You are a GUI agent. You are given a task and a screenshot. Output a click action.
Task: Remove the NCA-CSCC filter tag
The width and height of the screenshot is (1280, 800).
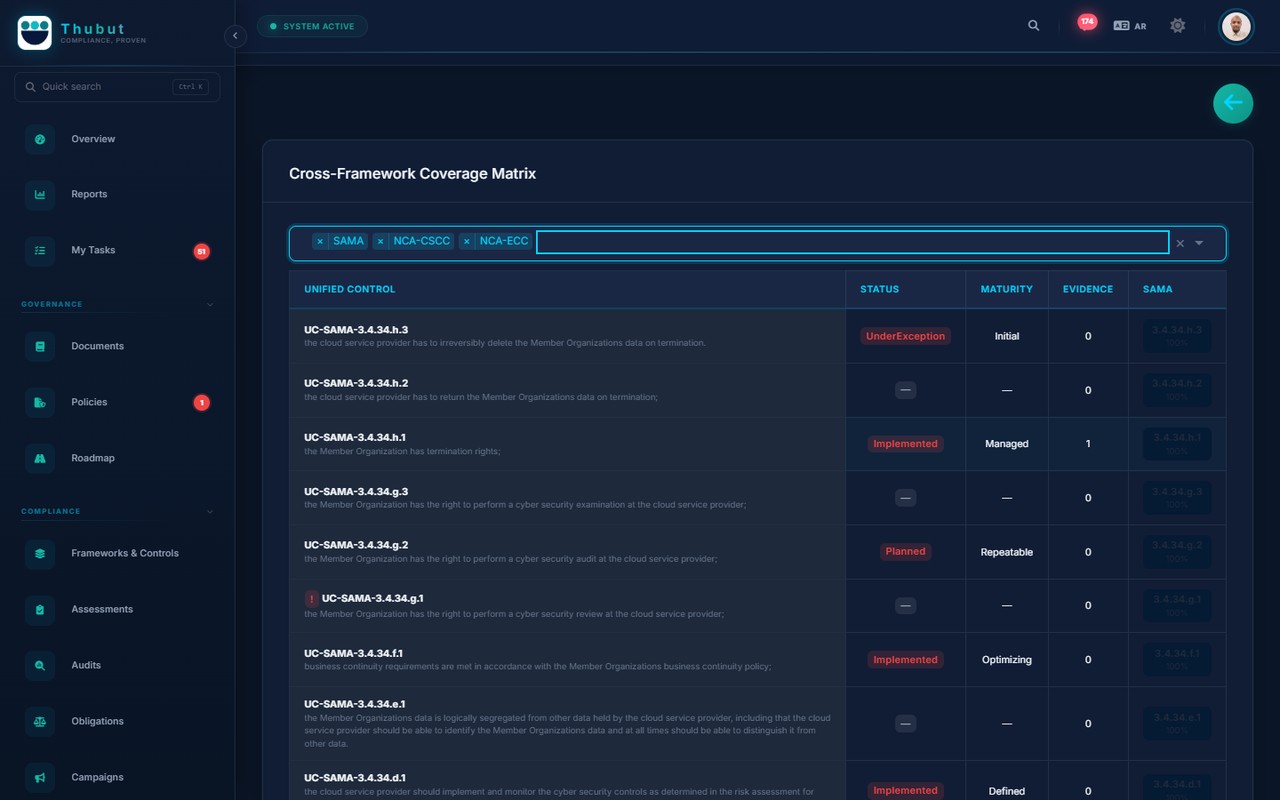[x=381, y=242]
